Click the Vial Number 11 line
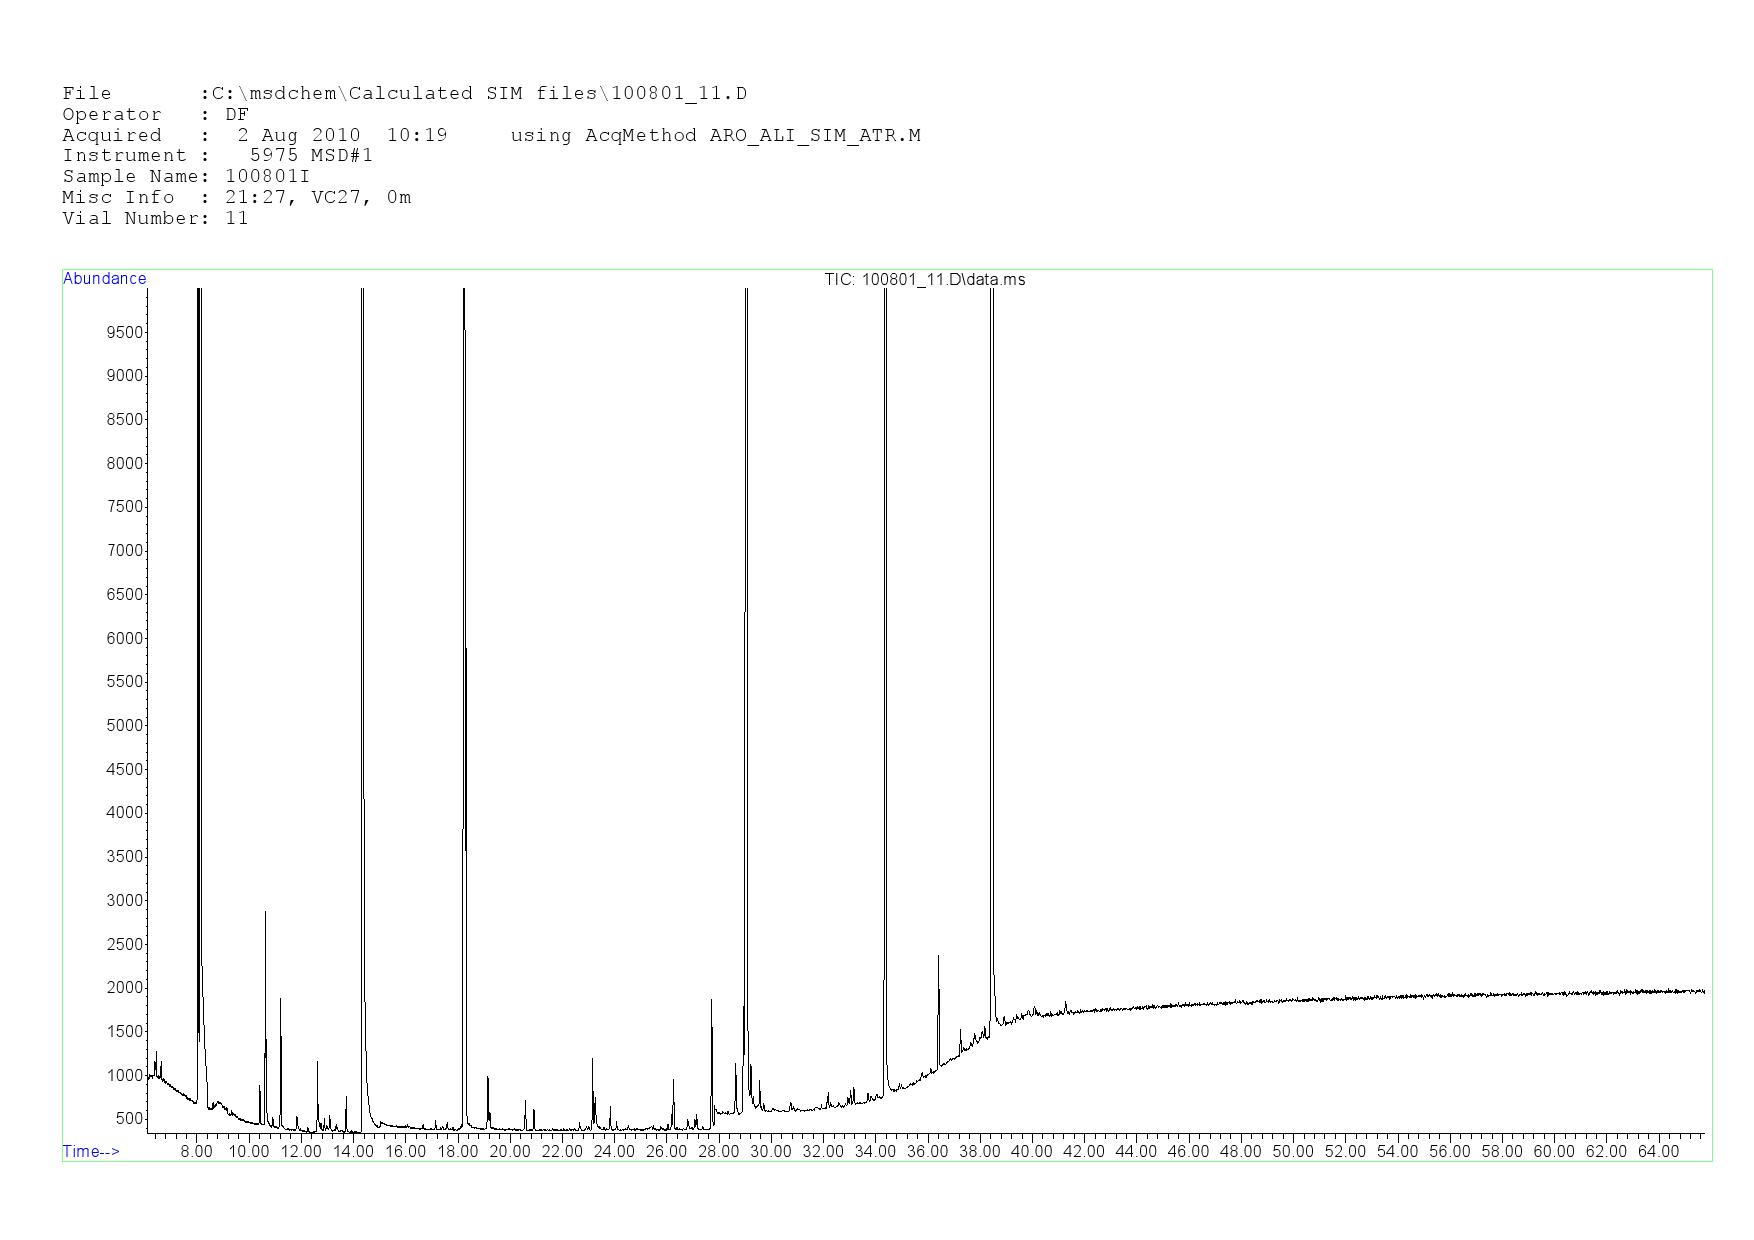Image resolution: width=1754 pixels, height=1240 pixels. [155, 219]
